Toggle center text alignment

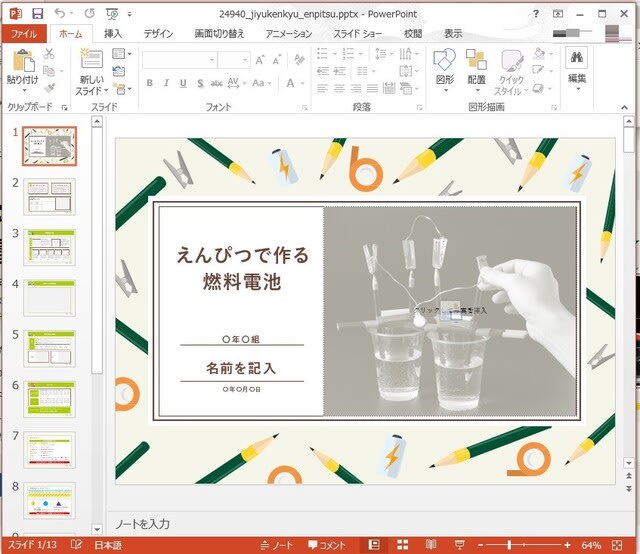339,88
